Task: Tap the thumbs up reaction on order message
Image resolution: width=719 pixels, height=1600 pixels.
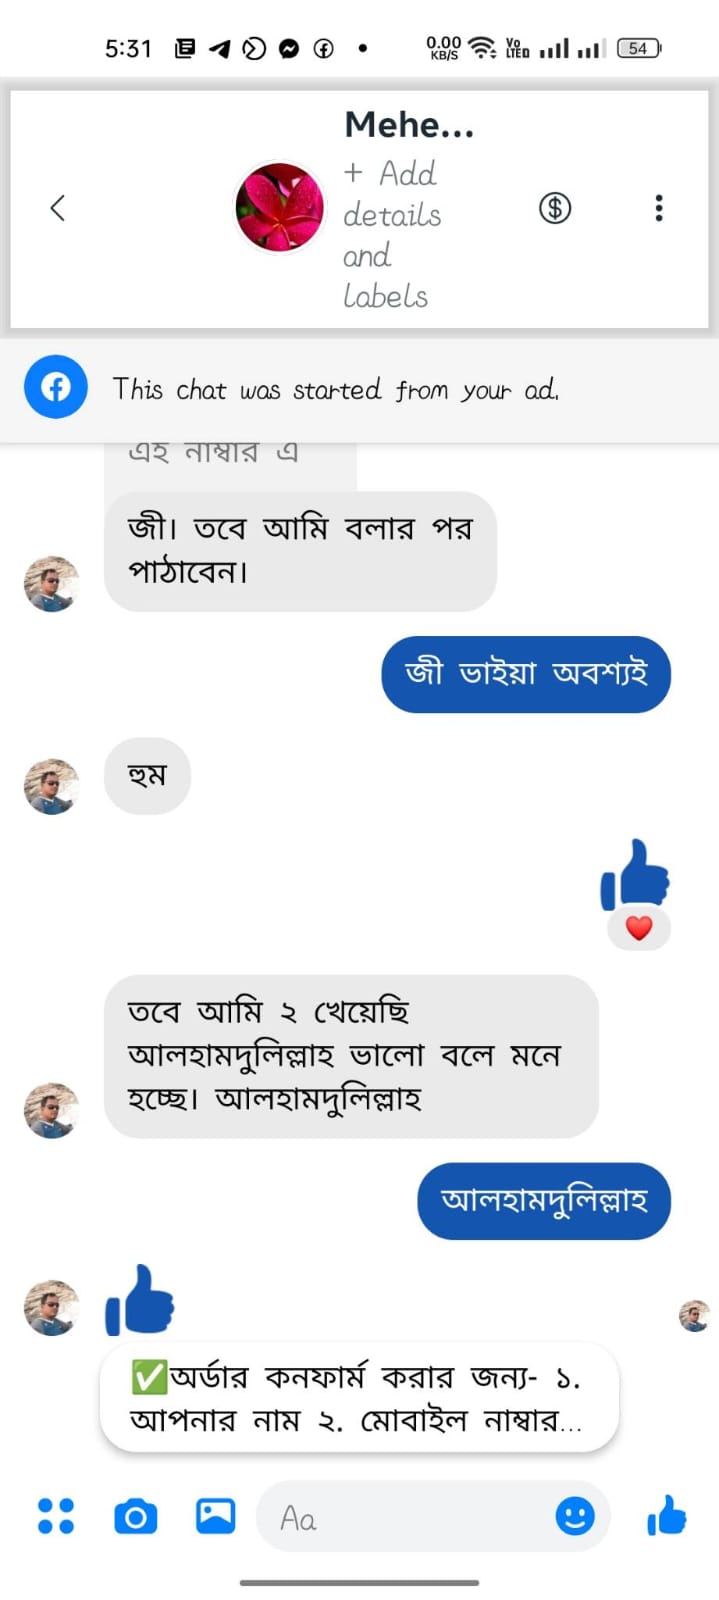Action: pyautogui.click(x=140, y=1300)
